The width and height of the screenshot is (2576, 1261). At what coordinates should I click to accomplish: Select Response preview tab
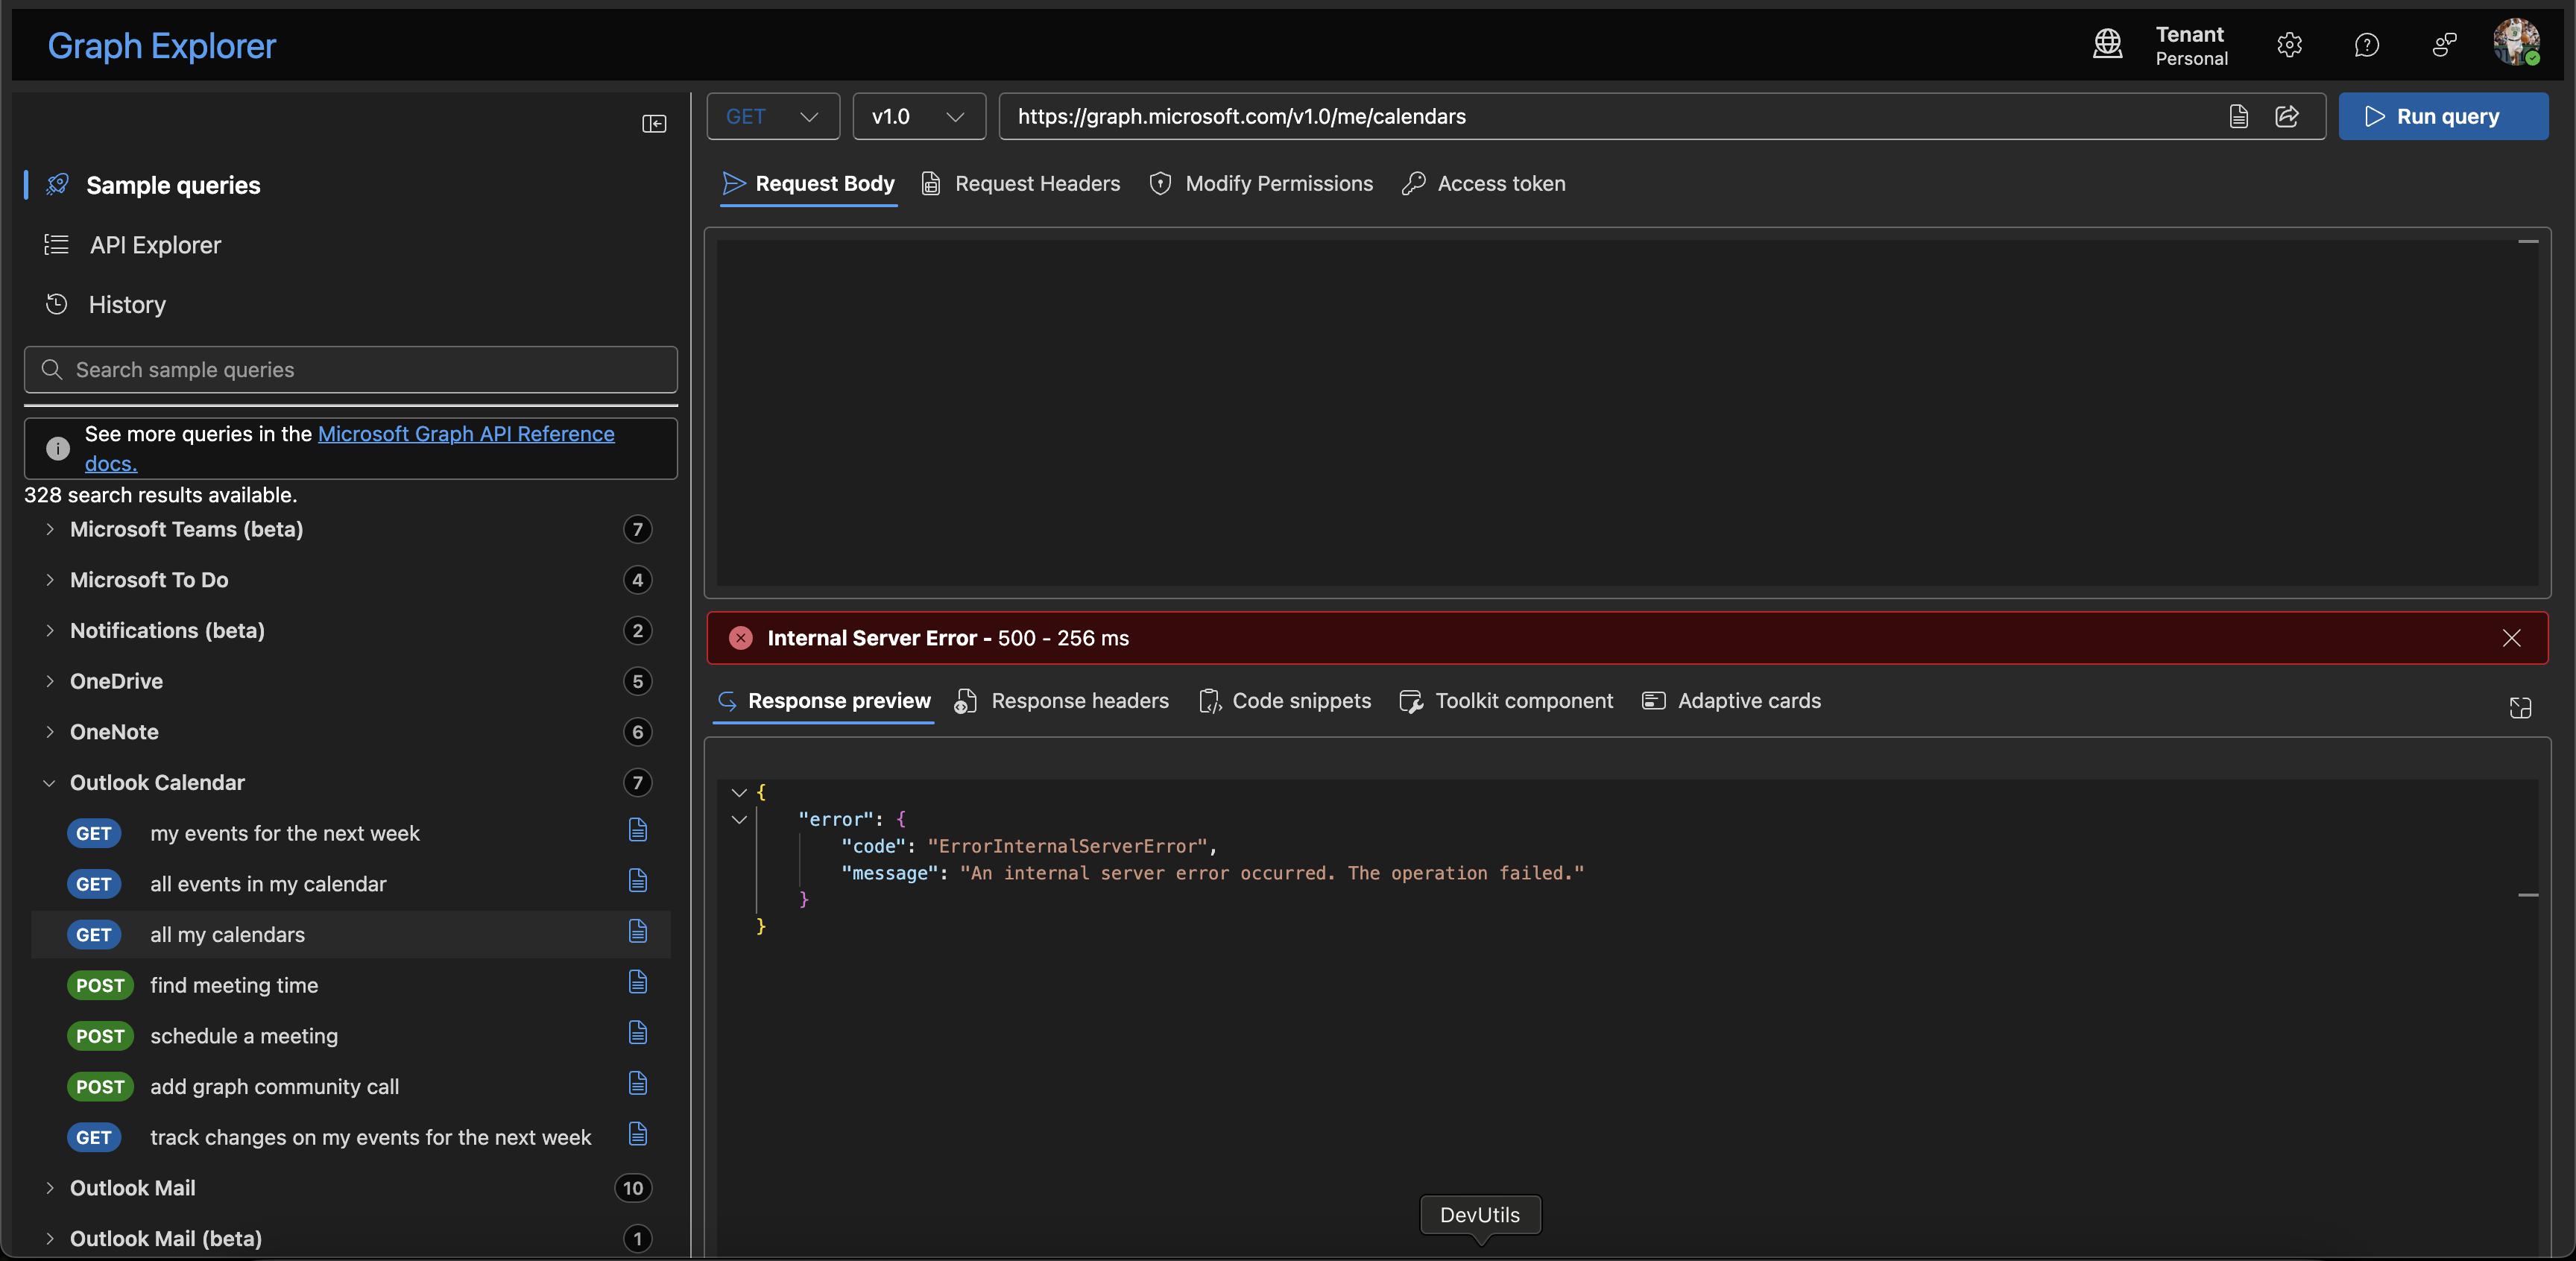tap(824, 701)
